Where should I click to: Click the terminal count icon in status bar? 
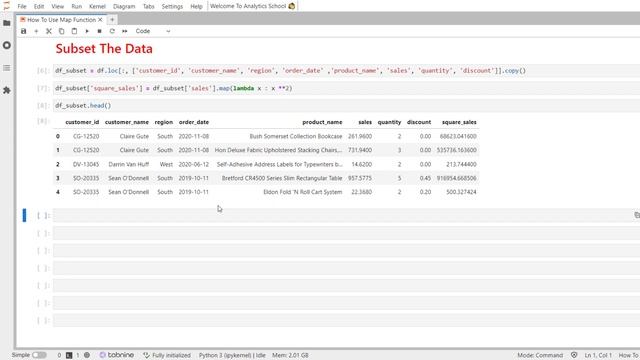pyautogui.click(x=69, y=356)
